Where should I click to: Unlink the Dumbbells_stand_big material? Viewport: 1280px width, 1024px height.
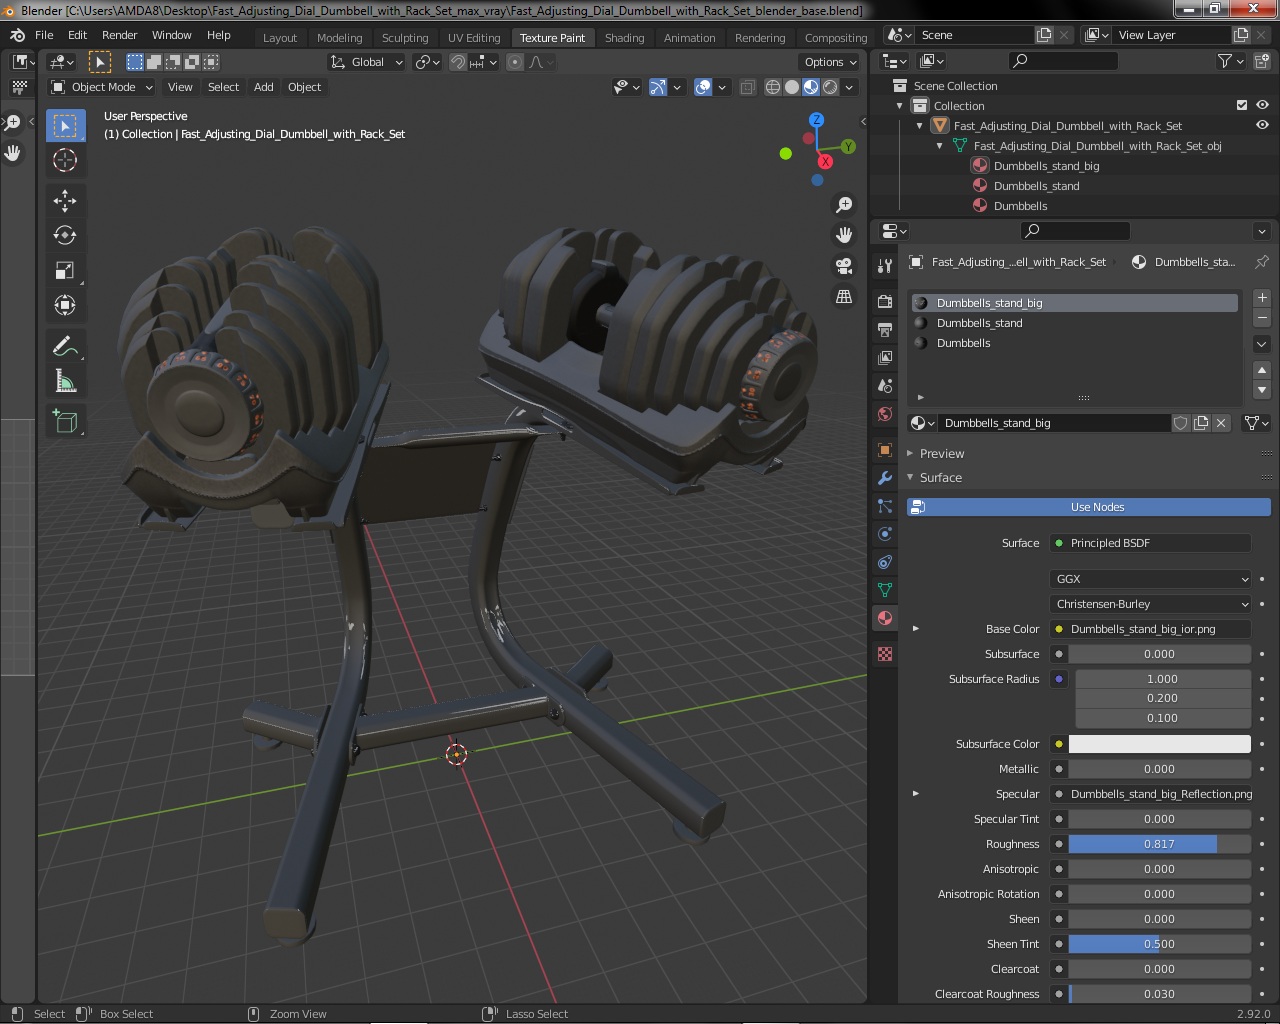point(1221,423)
